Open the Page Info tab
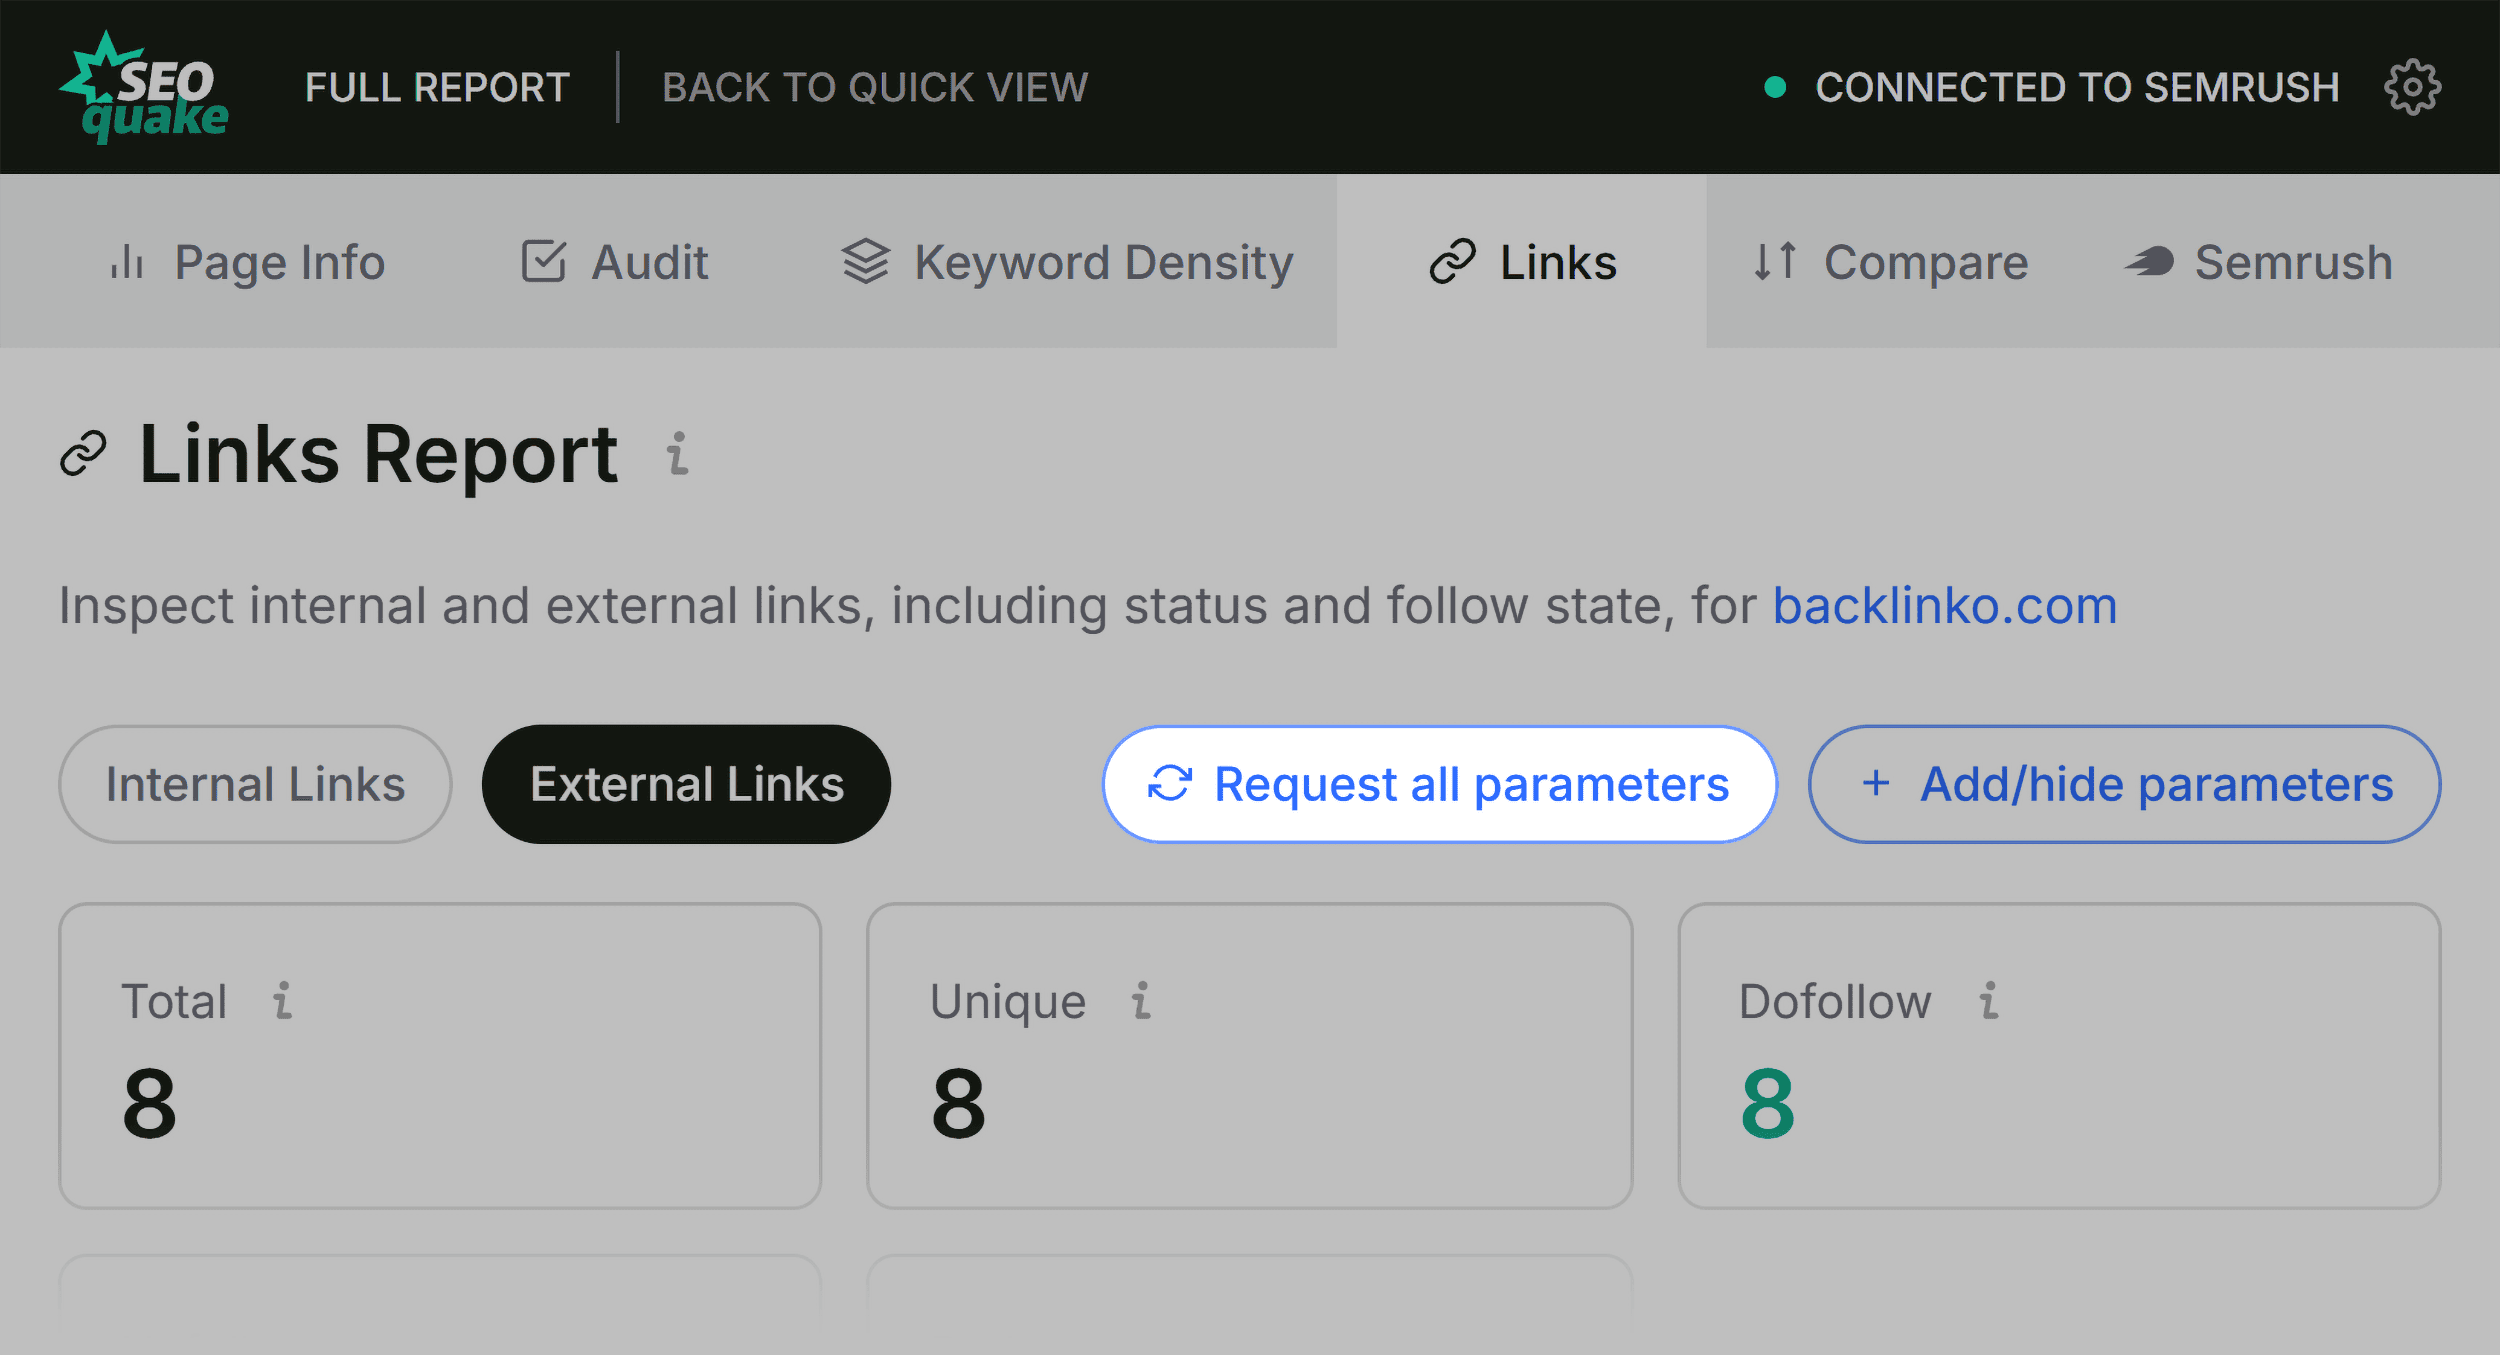2500x1355 pixels. pyautogui.click(x=247, y=262)
